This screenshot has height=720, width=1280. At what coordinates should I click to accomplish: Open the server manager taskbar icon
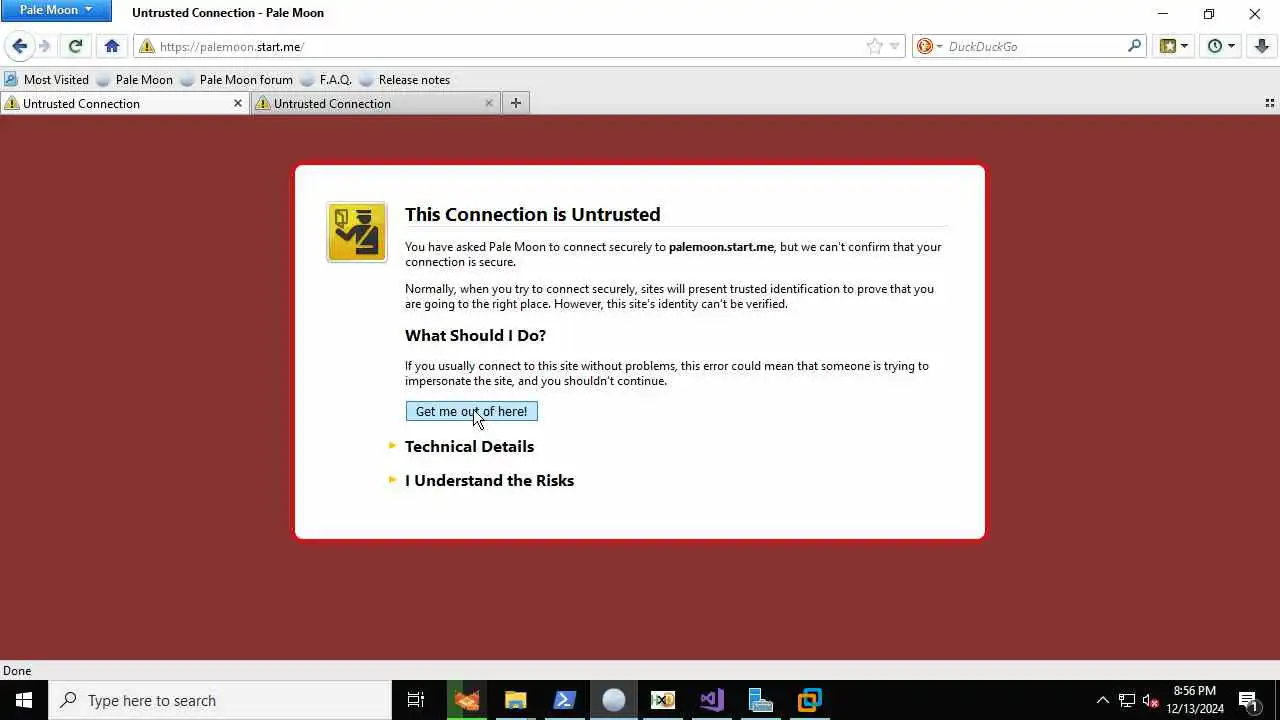tap(760, 700)
